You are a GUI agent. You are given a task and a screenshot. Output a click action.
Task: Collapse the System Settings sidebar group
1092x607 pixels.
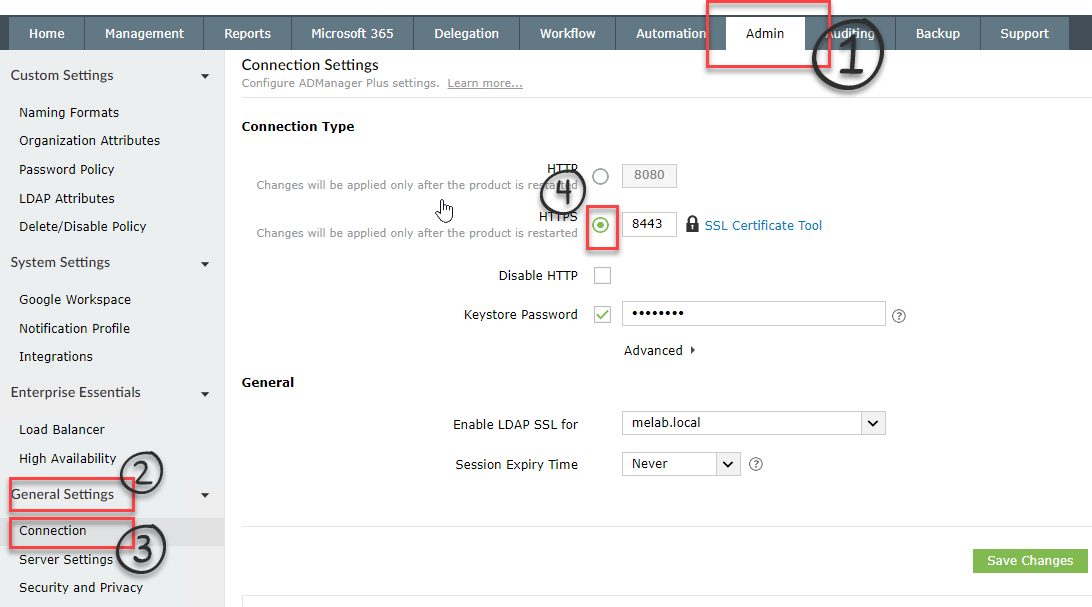point(205,264)
